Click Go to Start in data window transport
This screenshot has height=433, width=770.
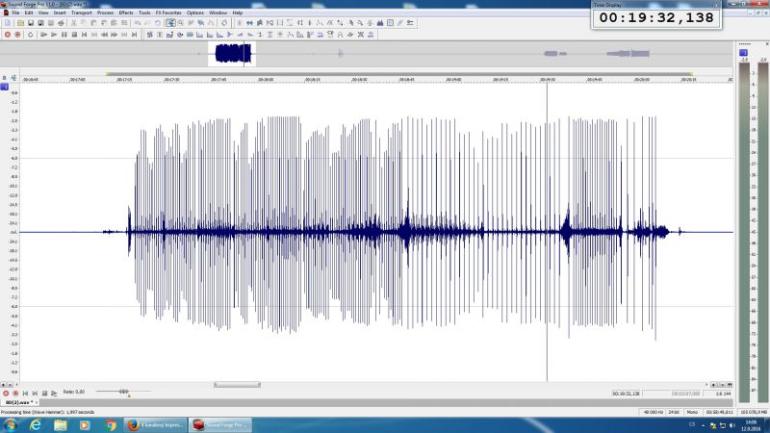click(25, 394)
